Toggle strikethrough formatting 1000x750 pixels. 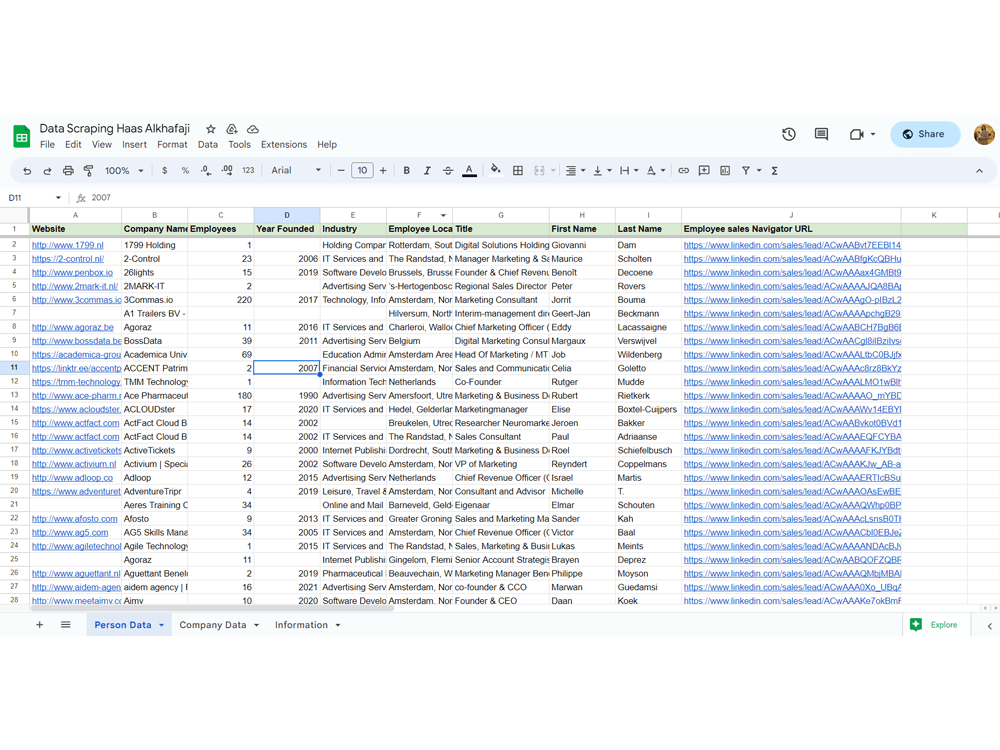[x=448, y=171]
